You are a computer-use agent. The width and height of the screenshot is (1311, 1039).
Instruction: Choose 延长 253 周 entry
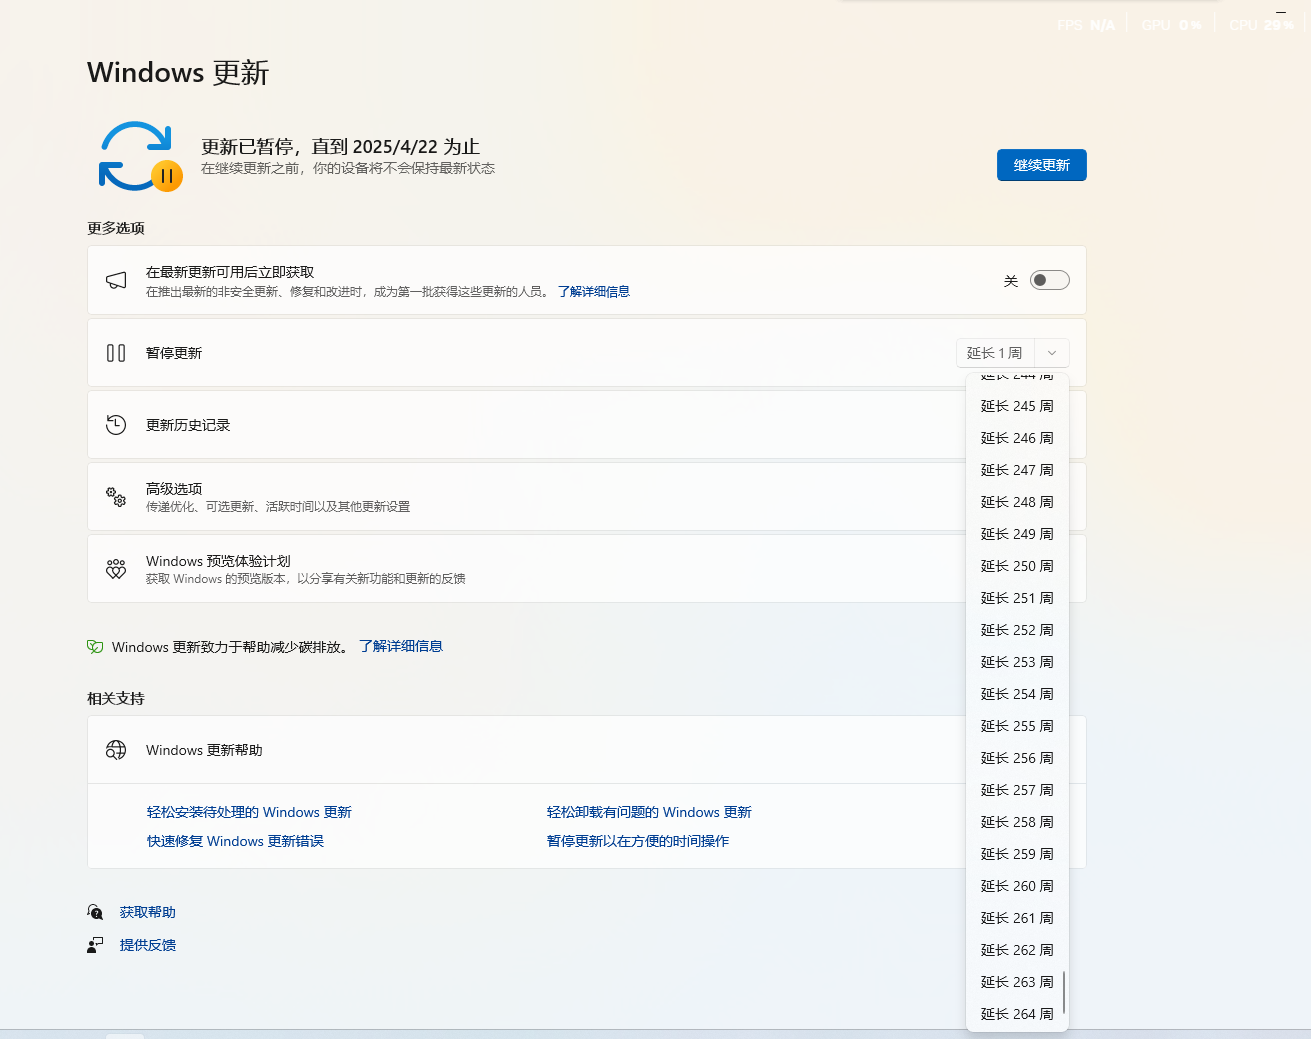click(x=1017, y=662)
